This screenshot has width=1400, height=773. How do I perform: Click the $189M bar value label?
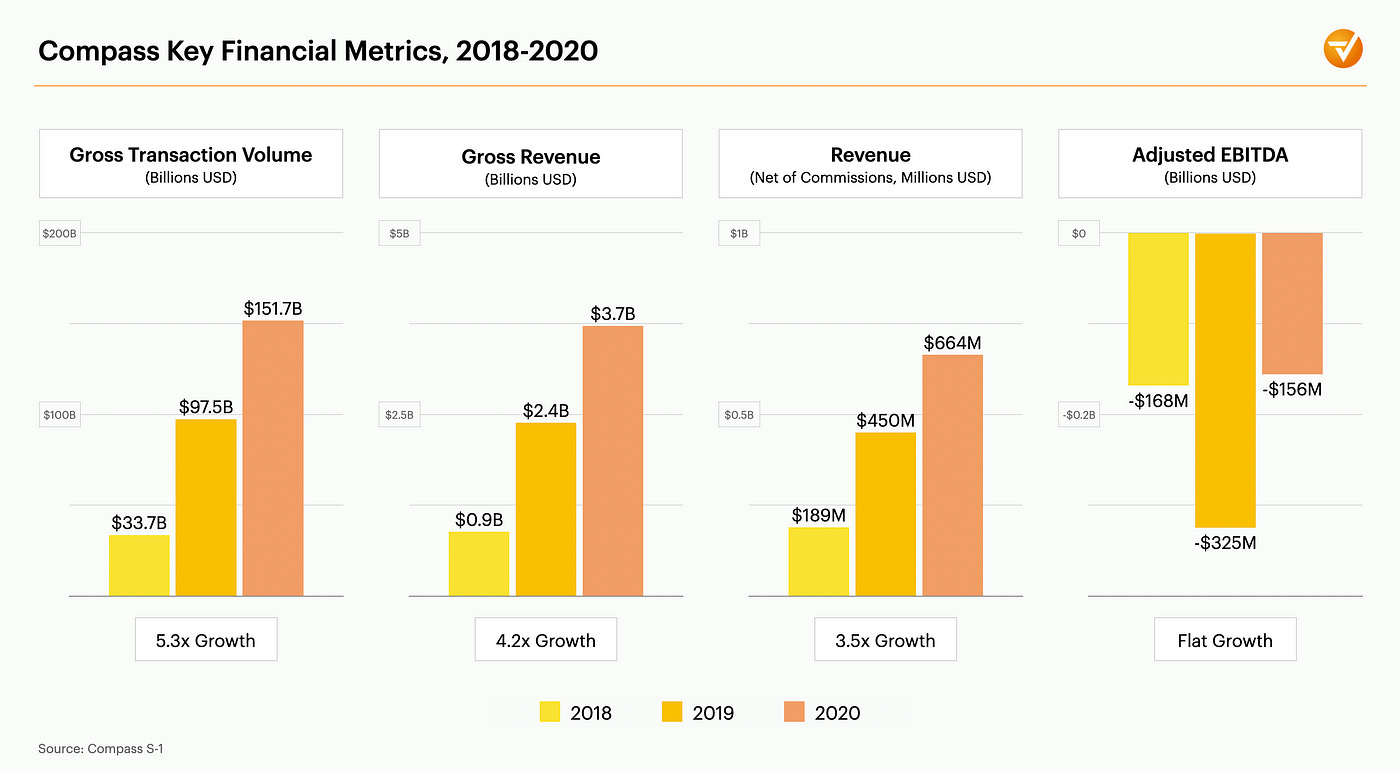[x=819, y=515]
